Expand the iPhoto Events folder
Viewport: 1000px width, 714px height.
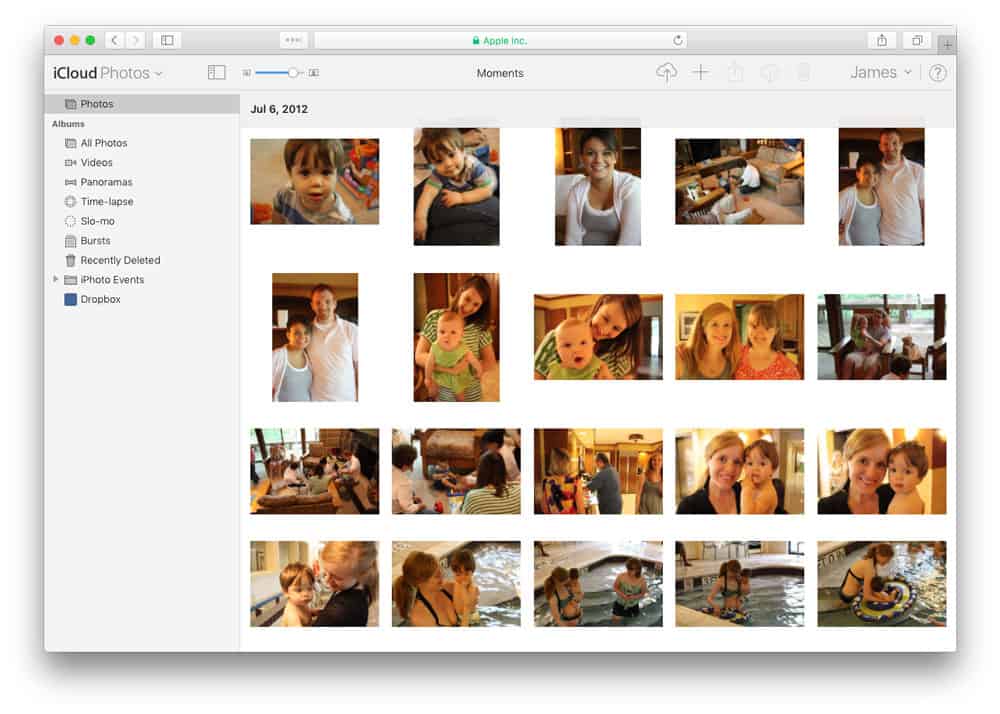[x=56, y=280]
